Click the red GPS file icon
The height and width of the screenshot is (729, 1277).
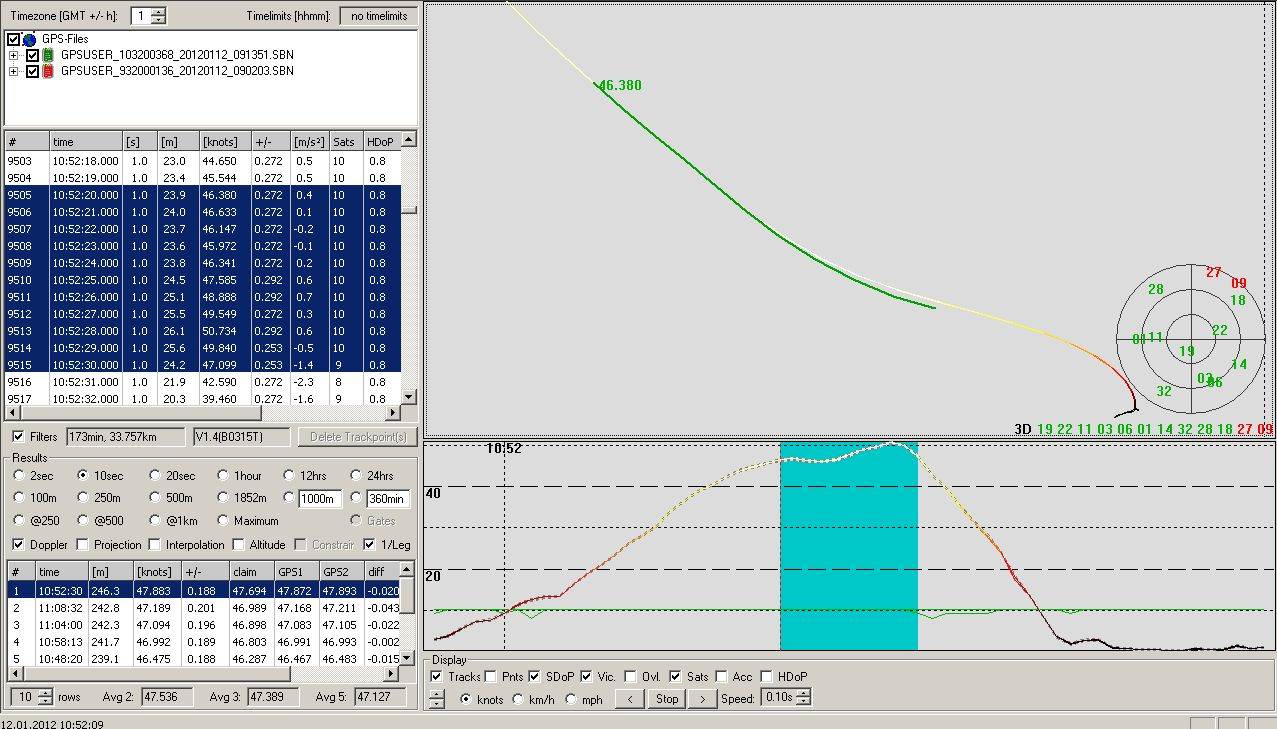tap(49, 71)
